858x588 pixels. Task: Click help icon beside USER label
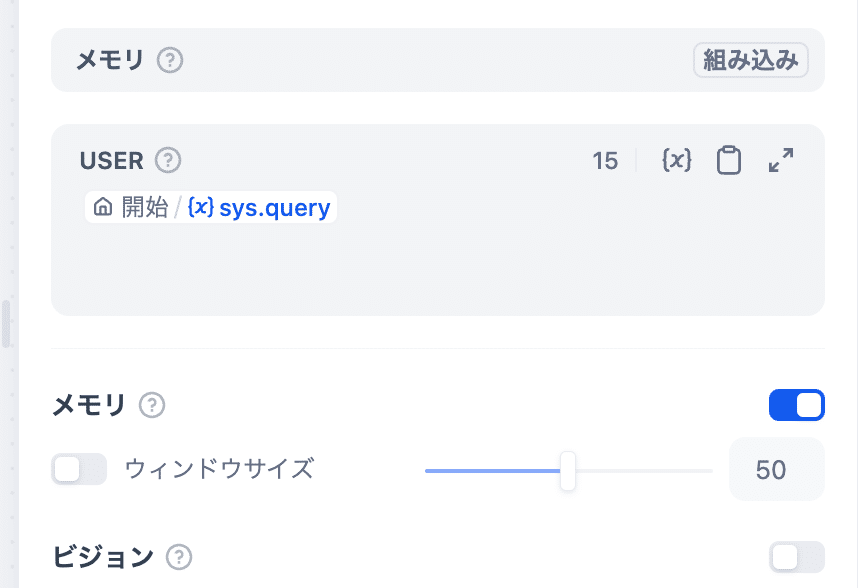168,160
